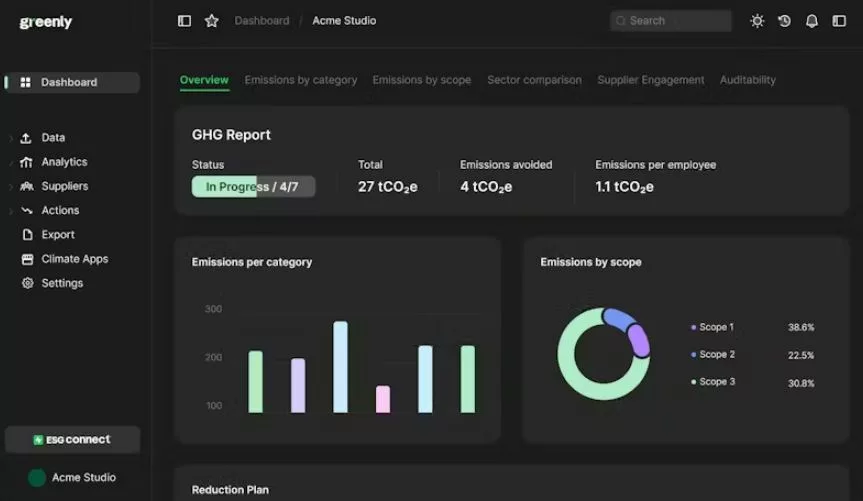Click the Reduction Plan heading
863x501 pixels.
(230, 490)
